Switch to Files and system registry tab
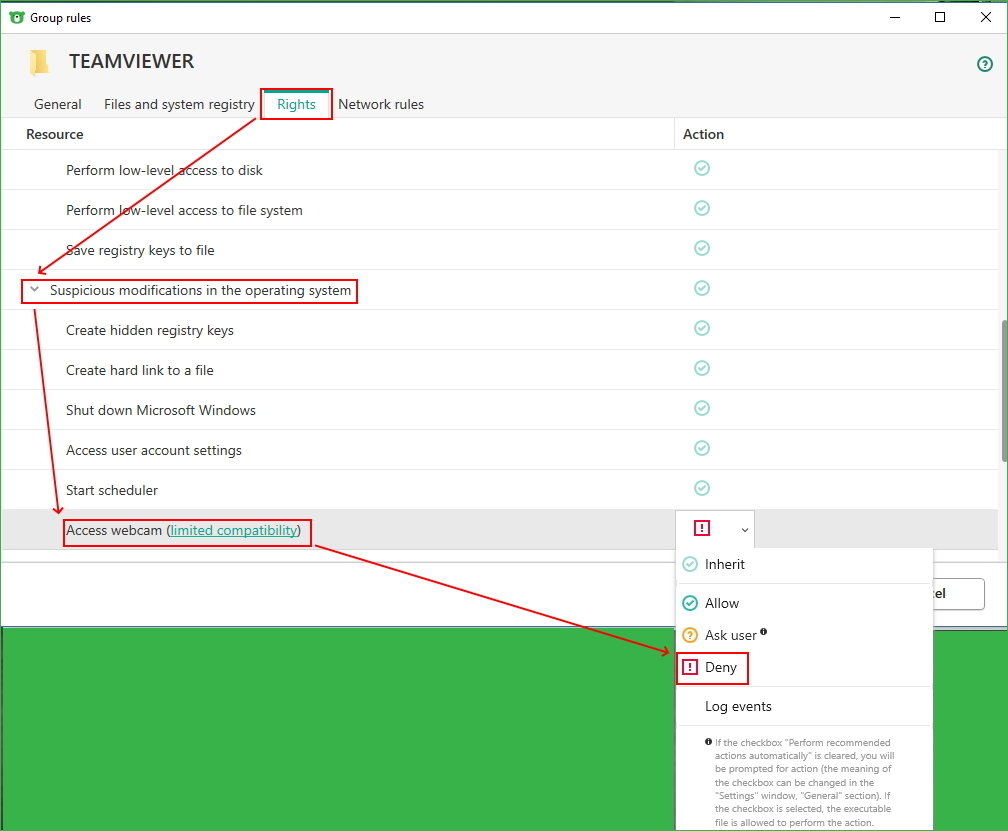Screen dimensions: 1008x831 point(179,104)
